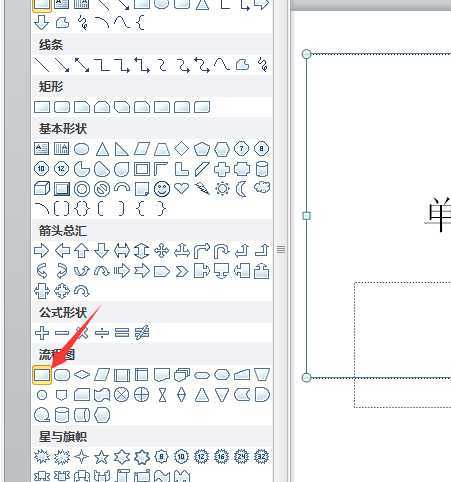Select the Plus sign equation shape
The width and height of the screenshot is (451, 482).
click(42, 333)
